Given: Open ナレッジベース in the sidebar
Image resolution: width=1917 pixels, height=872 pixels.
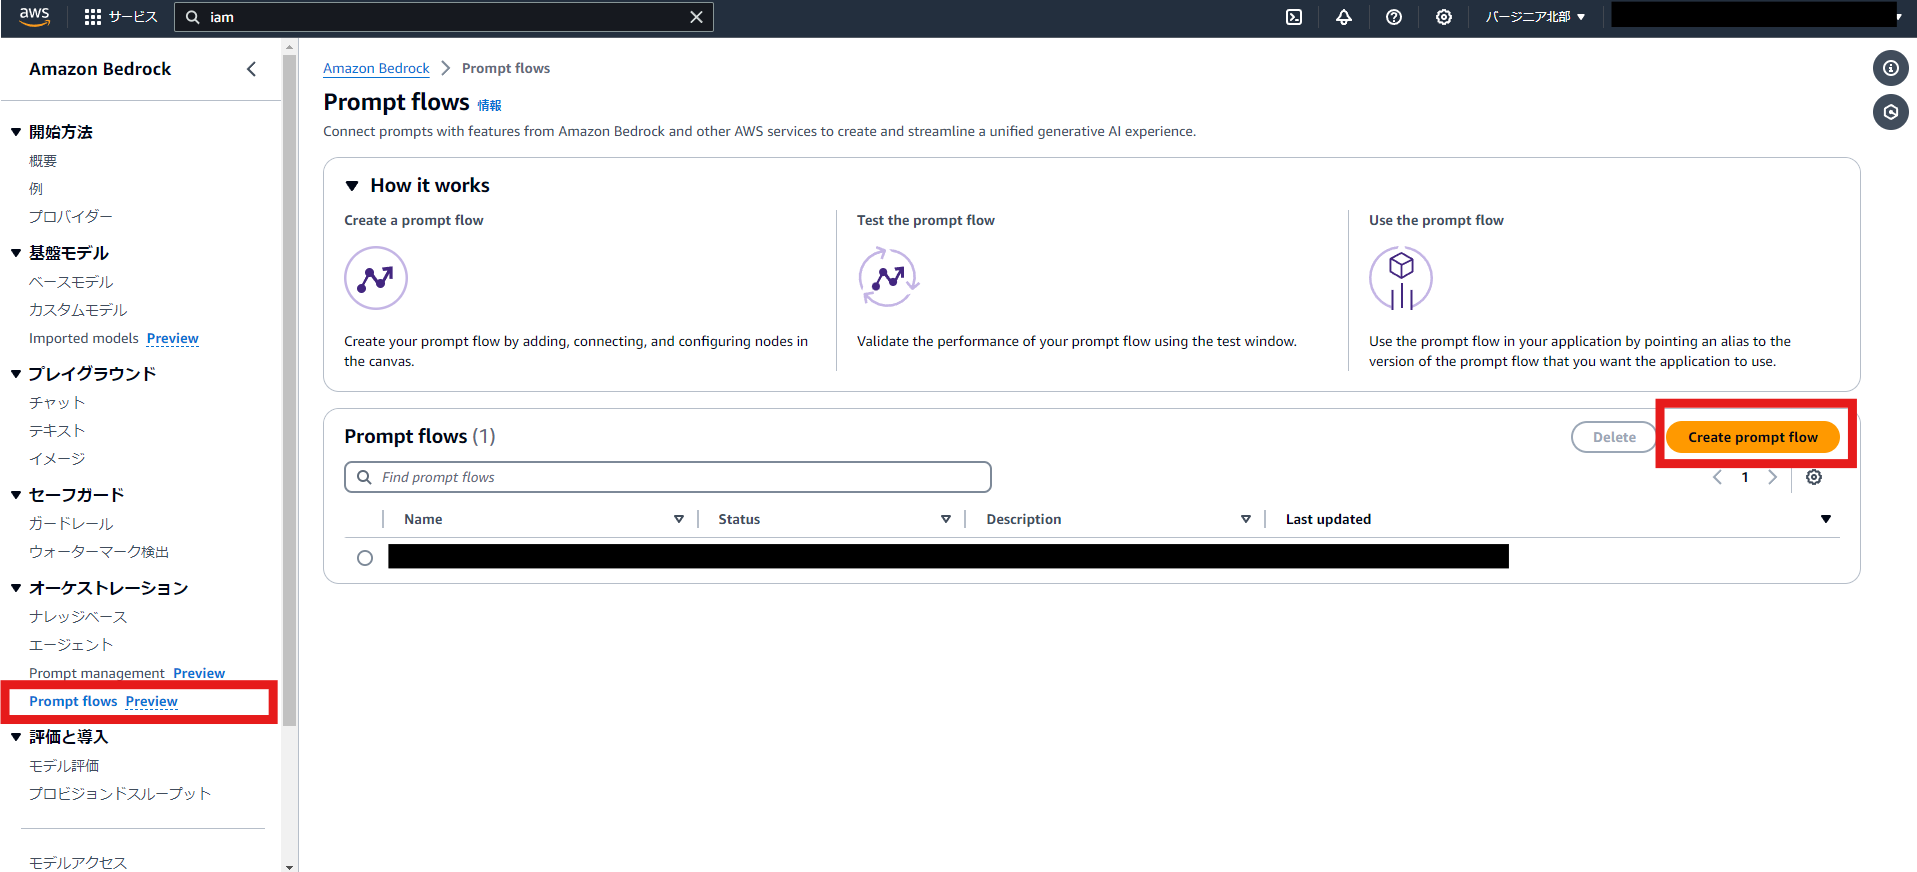Looking at the screenshot, I should 78,617.
